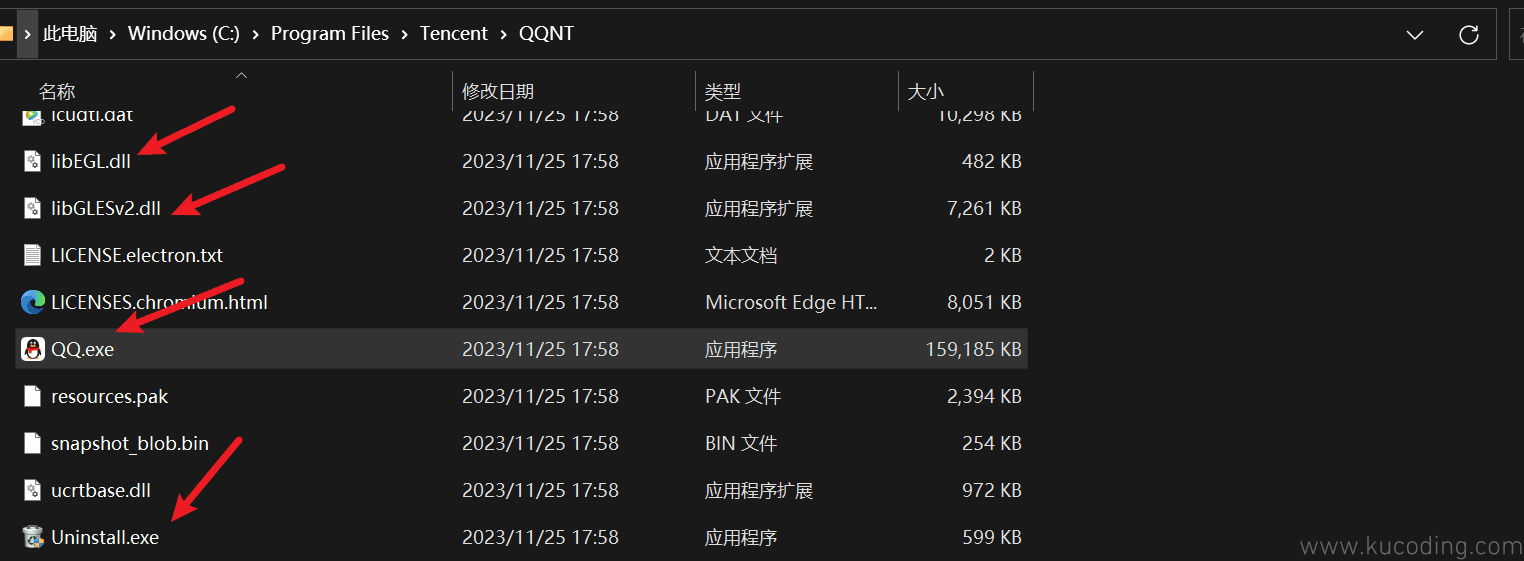Go to Windows (C:) in breadcrumb
Image resolution: width=1524 pixels, height=561 pixels.
click(x=184, y=34)
